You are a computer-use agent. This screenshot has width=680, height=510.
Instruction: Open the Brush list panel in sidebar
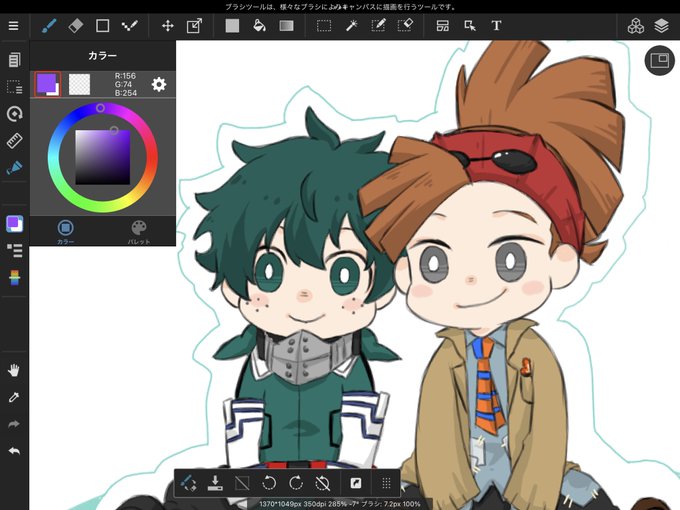(14, 250)
